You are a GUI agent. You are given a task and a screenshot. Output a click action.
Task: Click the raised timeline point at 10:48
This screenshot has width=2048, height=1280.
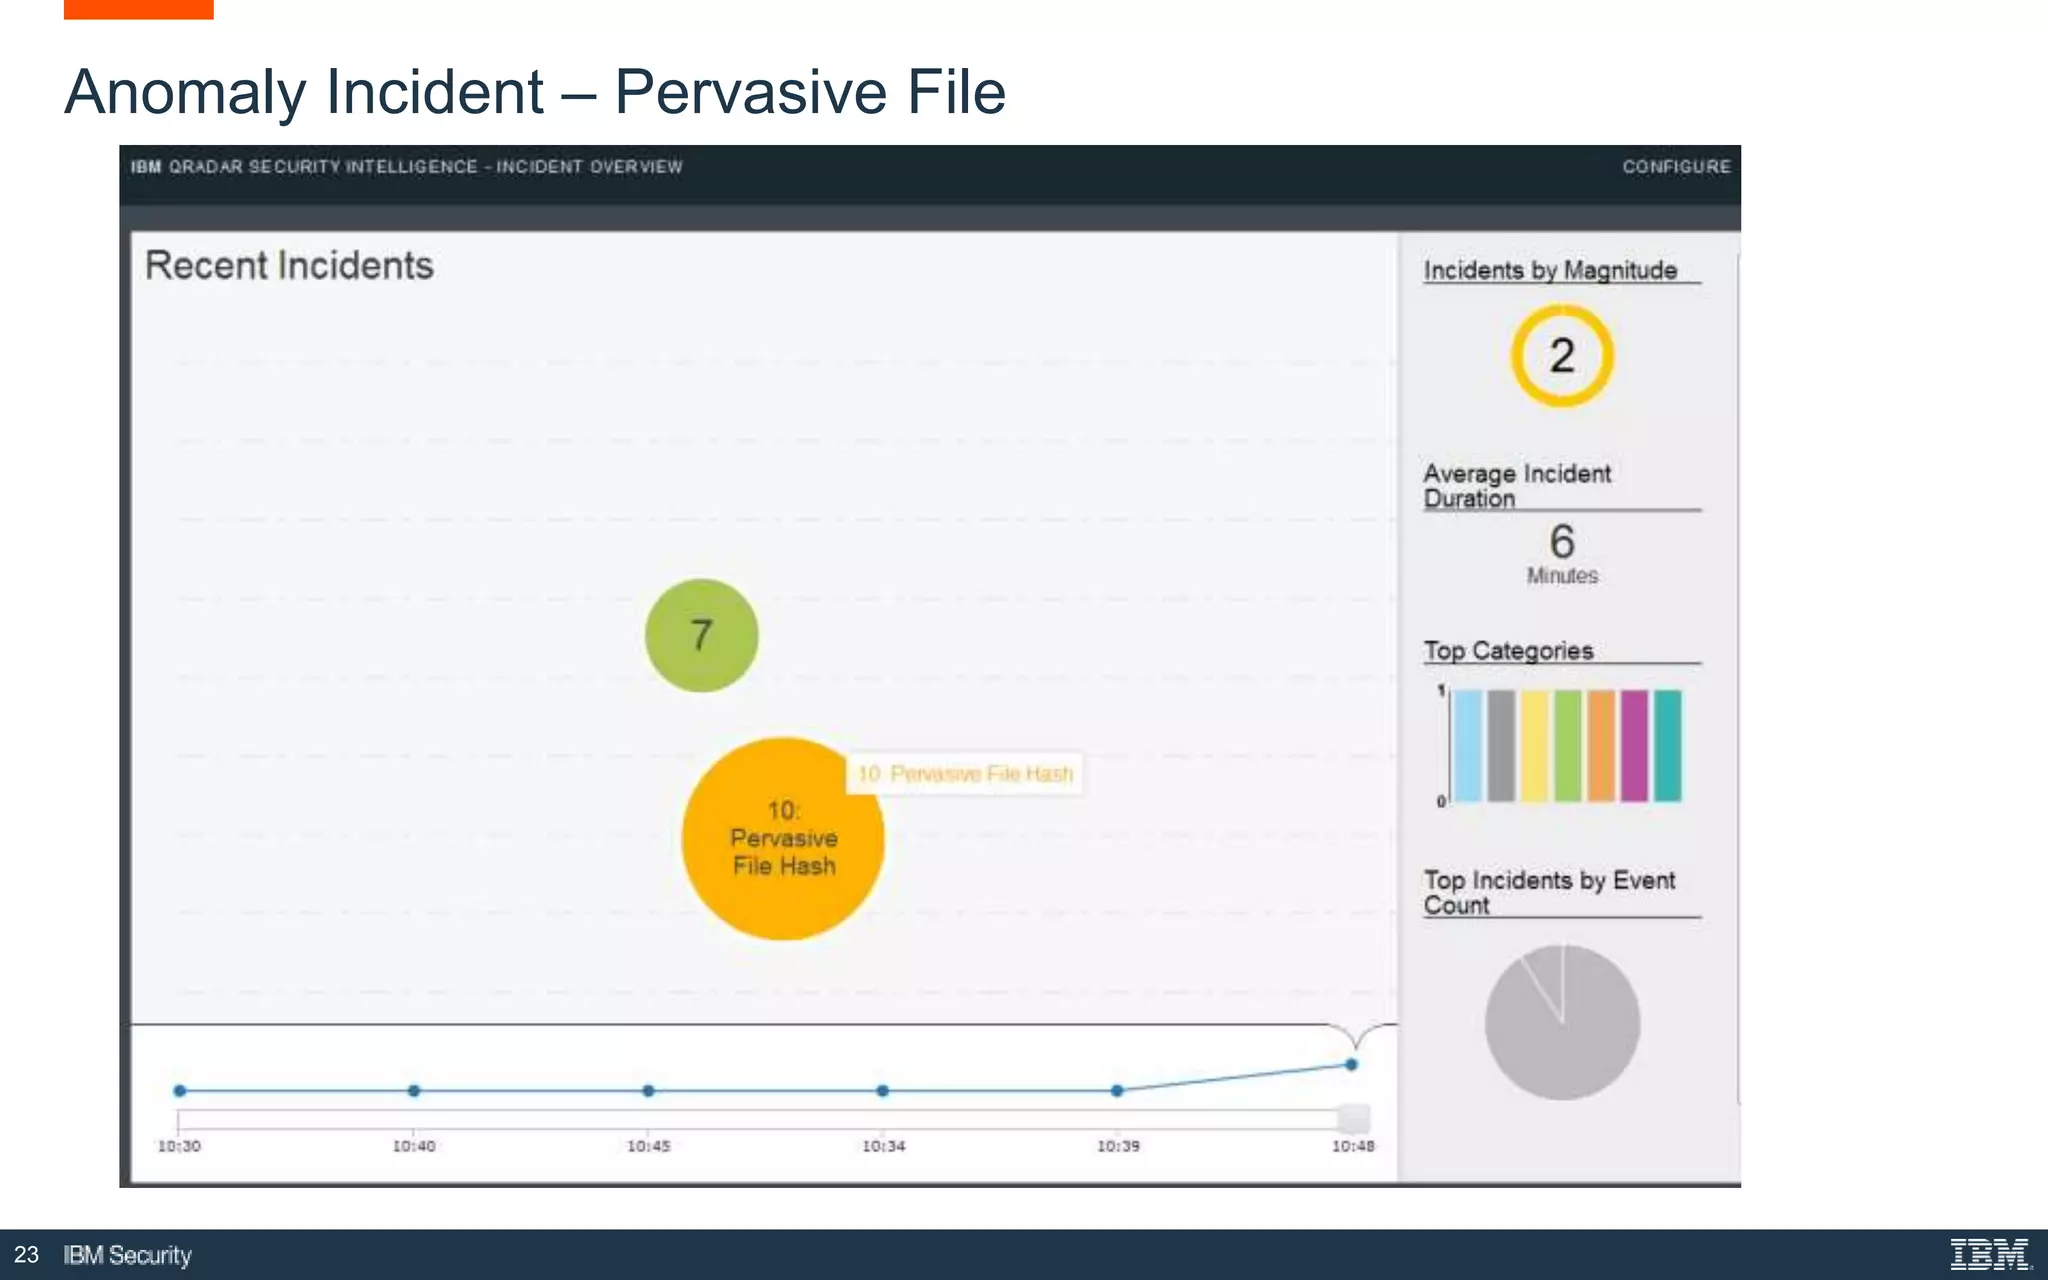pos(1351,1065)
